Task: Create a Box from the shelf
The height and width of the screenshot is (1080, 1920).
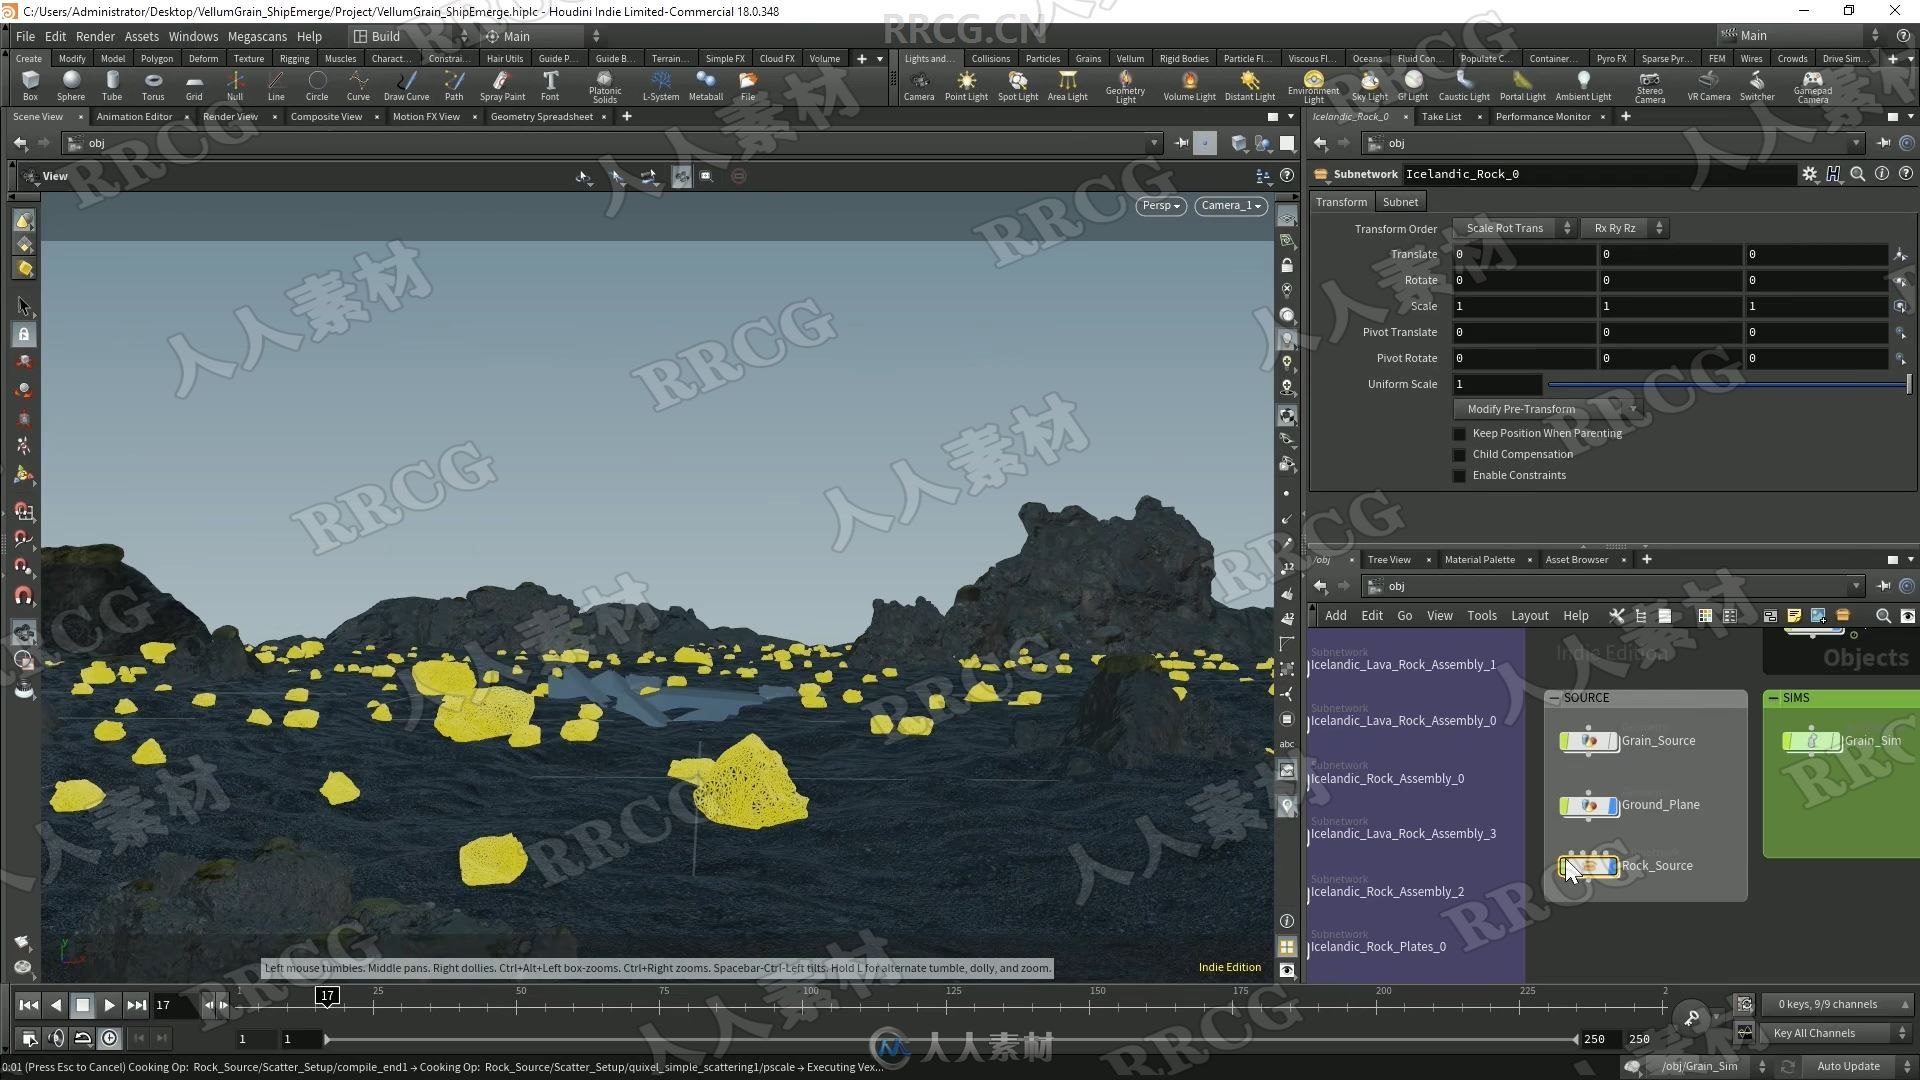Action: pos(30,85)
